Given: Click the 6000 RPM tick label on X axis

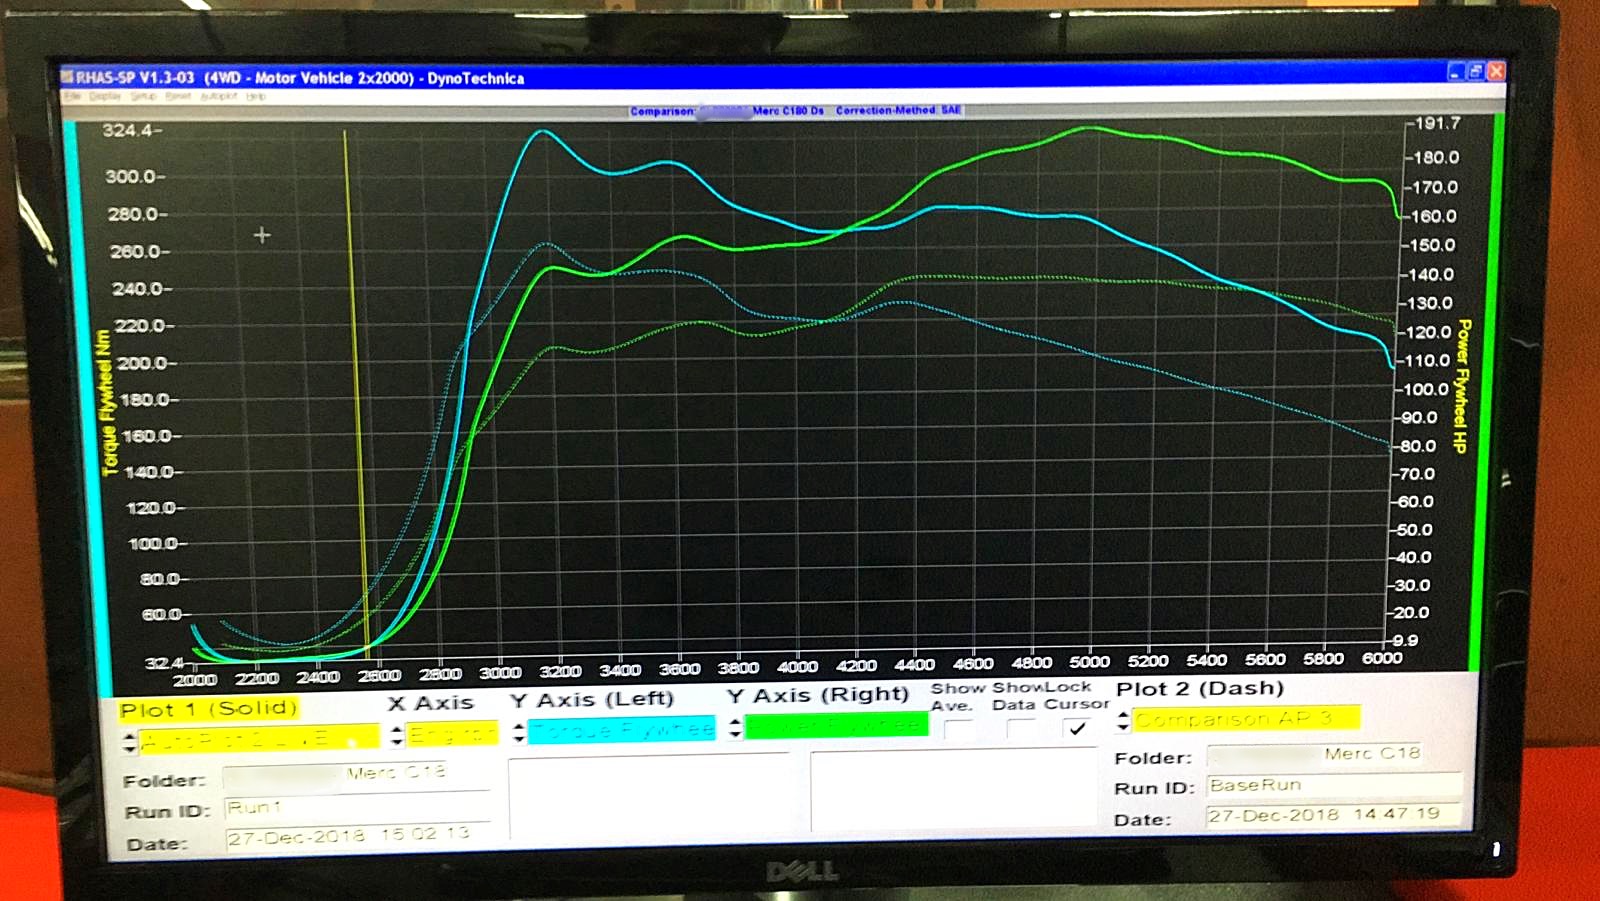Looking at the screenshot, I should (1382, 658).
